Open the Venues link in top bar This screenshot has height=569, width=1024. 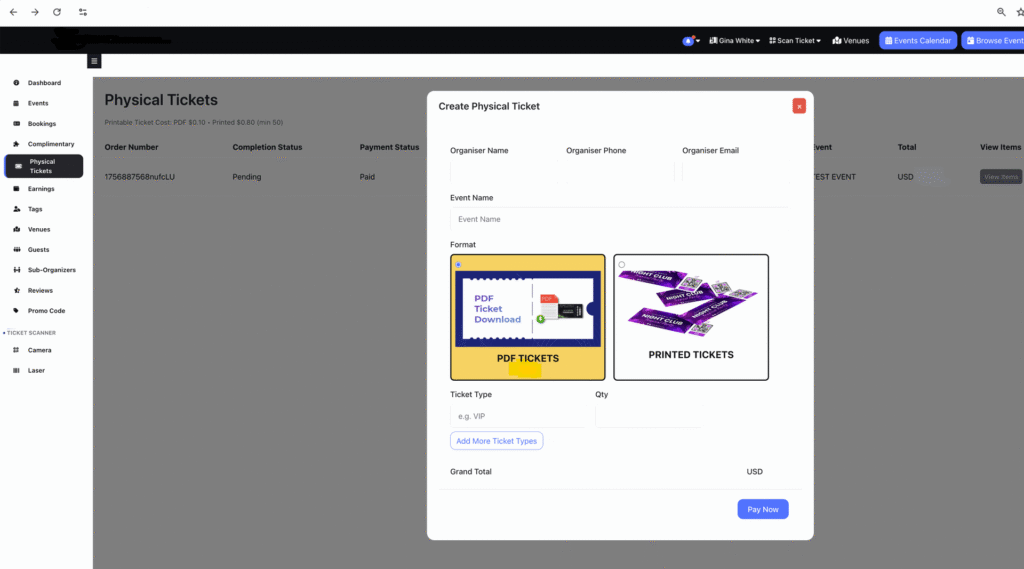pyautogui.click(x=850, y=41)
